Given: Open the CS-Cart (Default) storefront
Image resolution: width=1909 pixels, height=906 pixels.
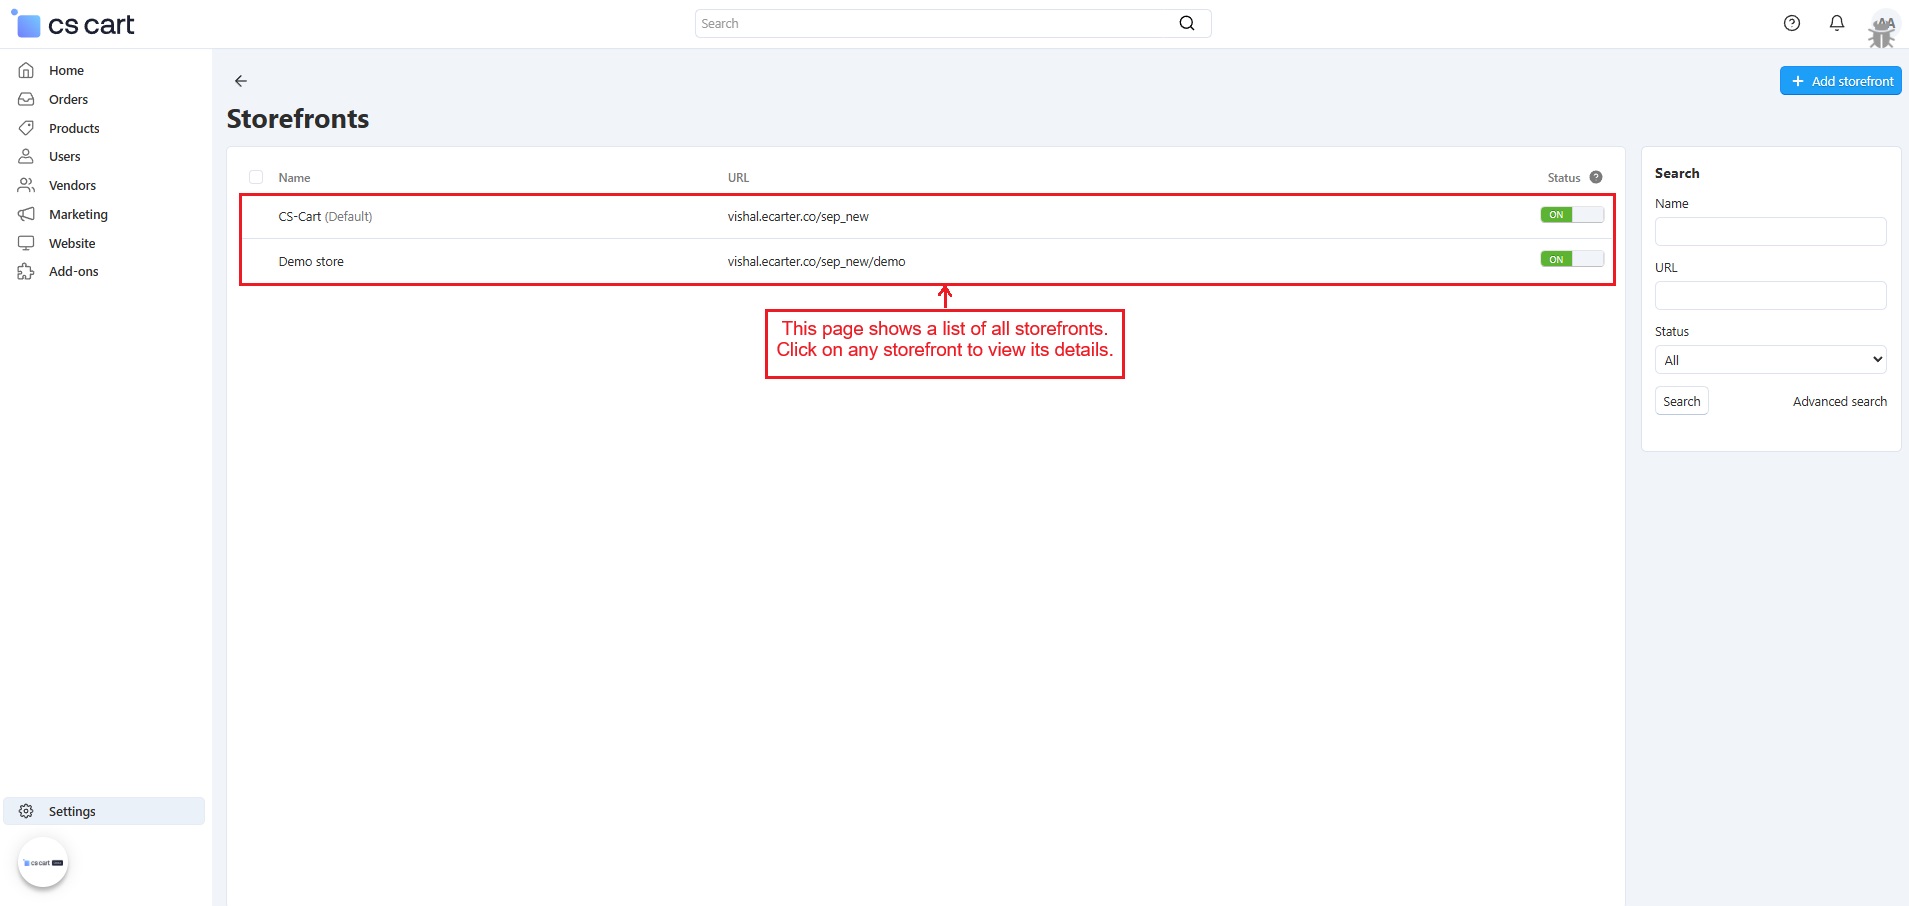Looking at the screenshot, I should point(325,216).
